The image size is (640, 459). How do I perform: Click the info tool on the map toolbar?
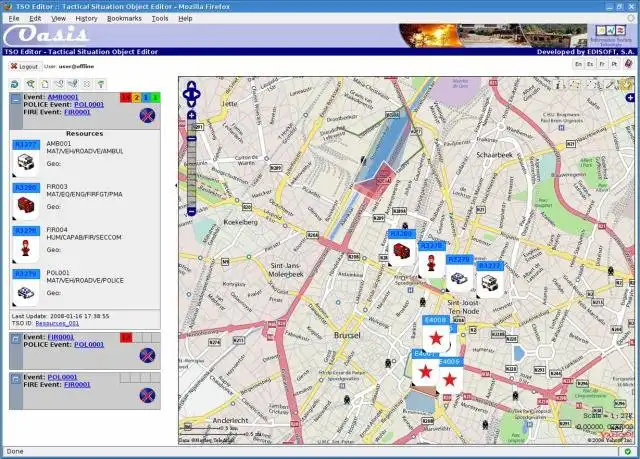560,84
